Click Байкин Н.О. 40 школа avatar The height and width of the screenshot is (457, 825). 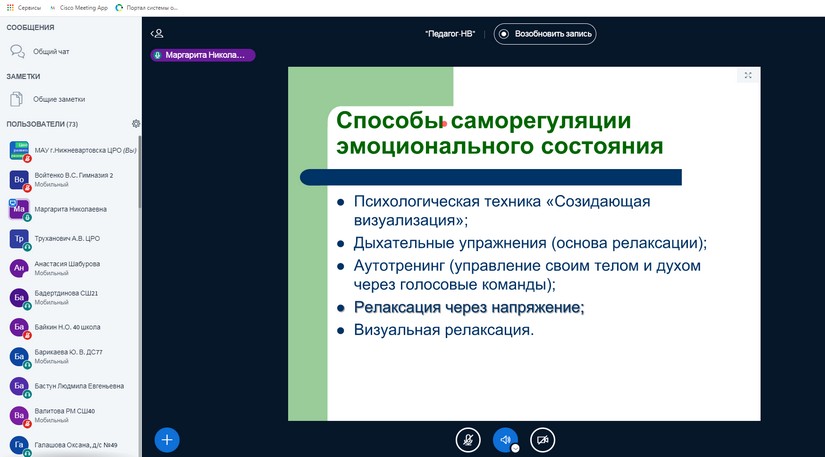click(x=19, y=327)
